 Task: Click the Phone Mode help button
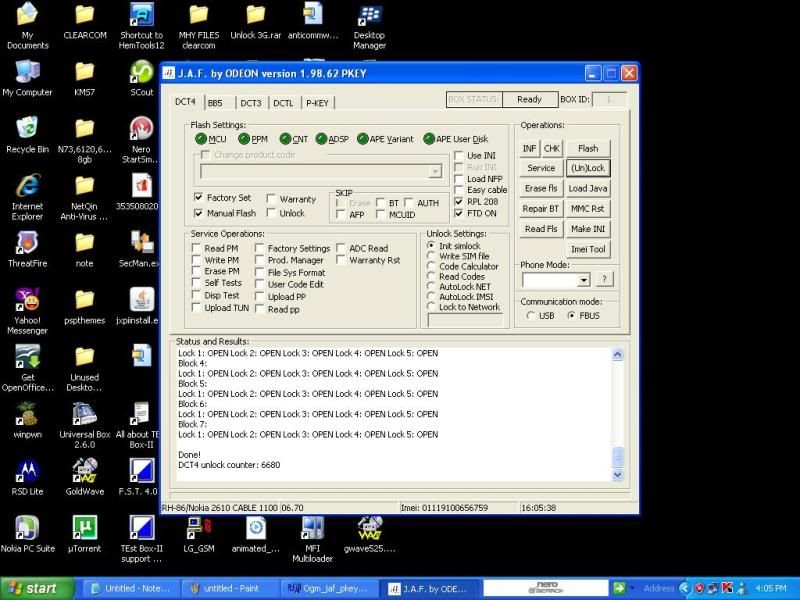[605, 279]
